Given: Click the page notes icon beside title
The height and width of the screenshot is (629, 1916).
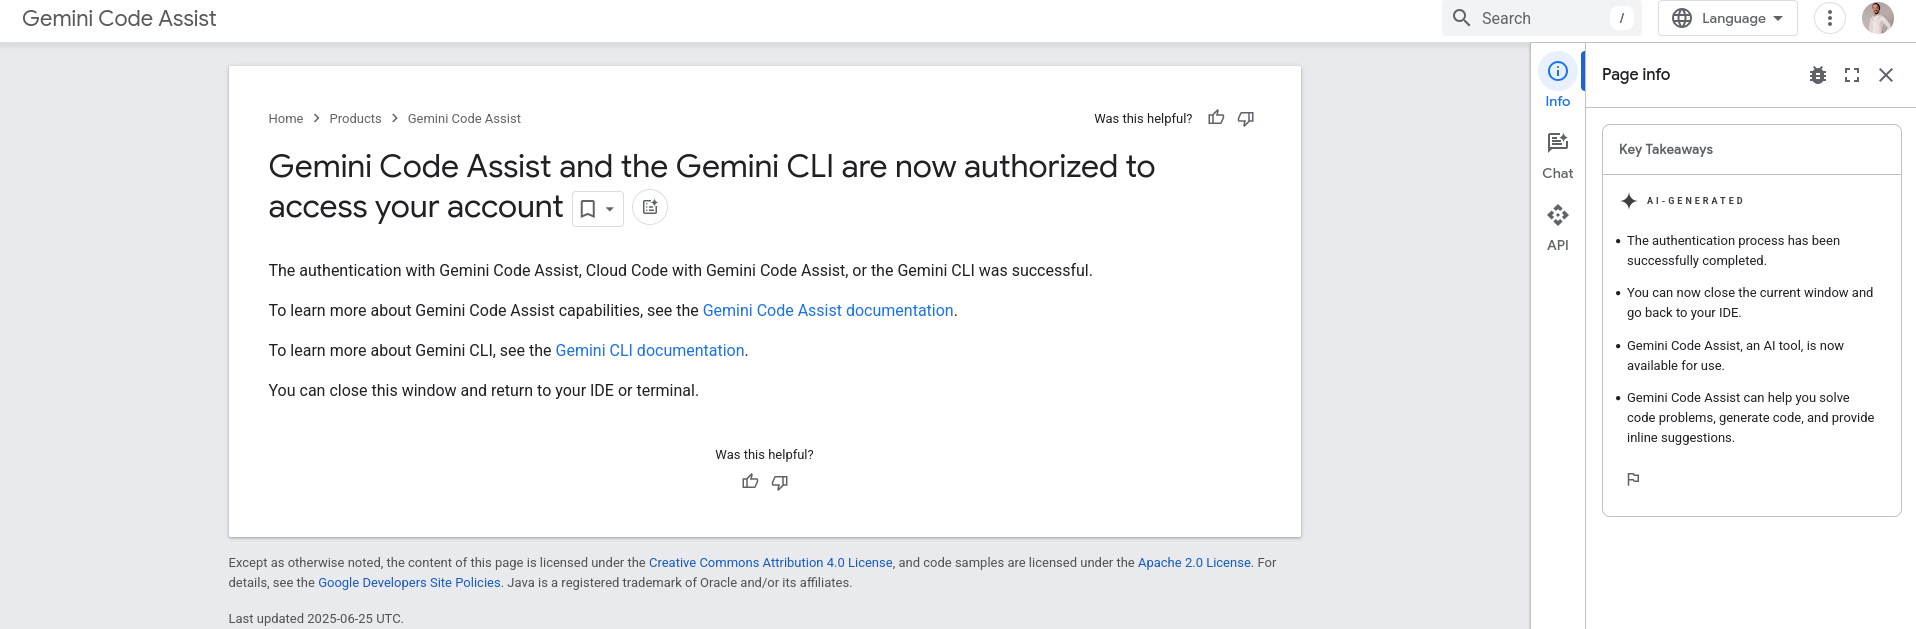Looking at the screenshot, I should (x=650, y=207).
